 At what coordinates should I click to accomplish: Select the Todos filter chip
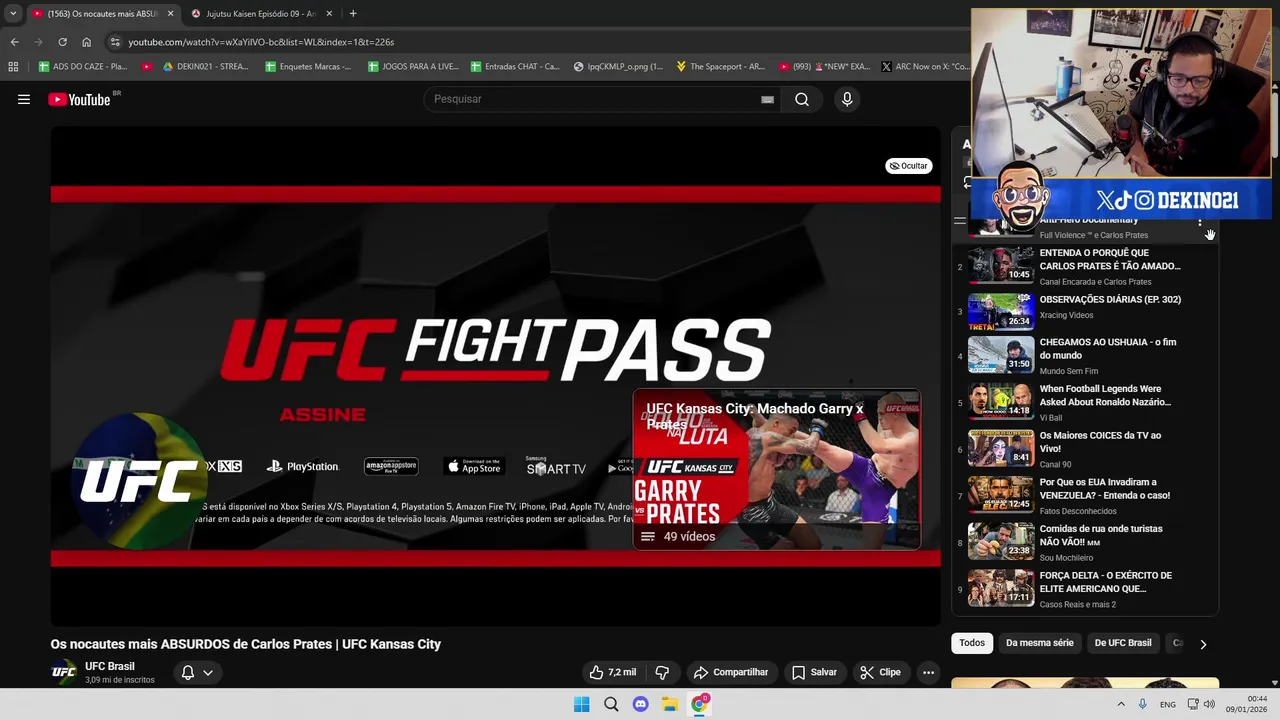click(972, 643)
